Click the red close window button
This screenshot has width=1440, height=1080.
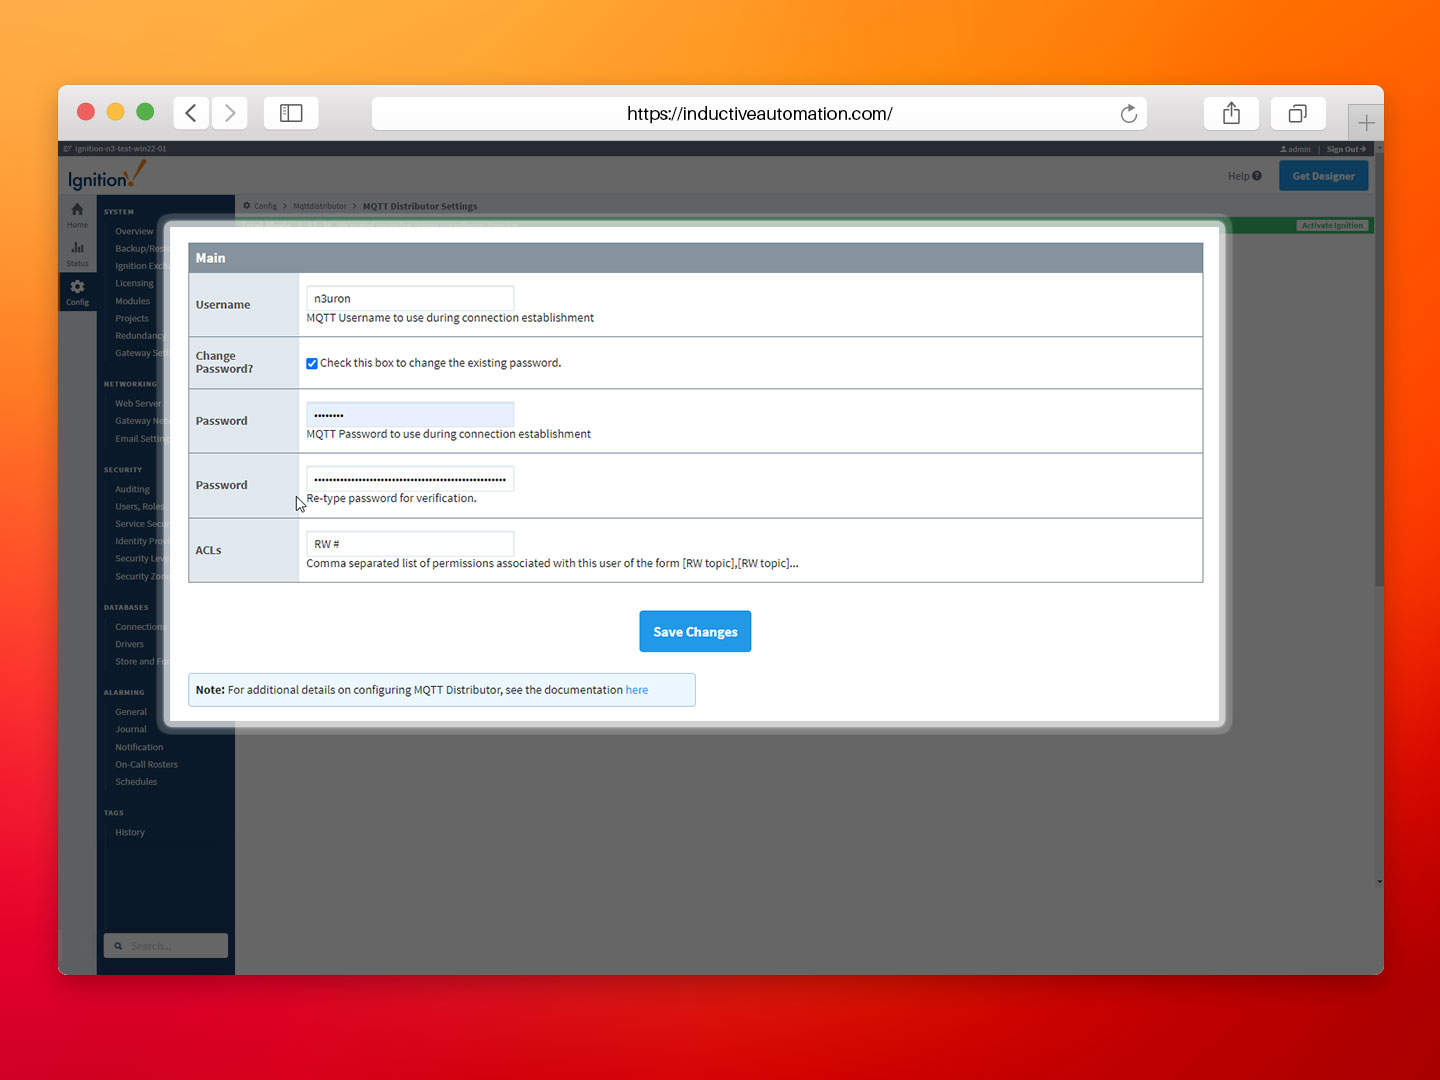point(86,112)
